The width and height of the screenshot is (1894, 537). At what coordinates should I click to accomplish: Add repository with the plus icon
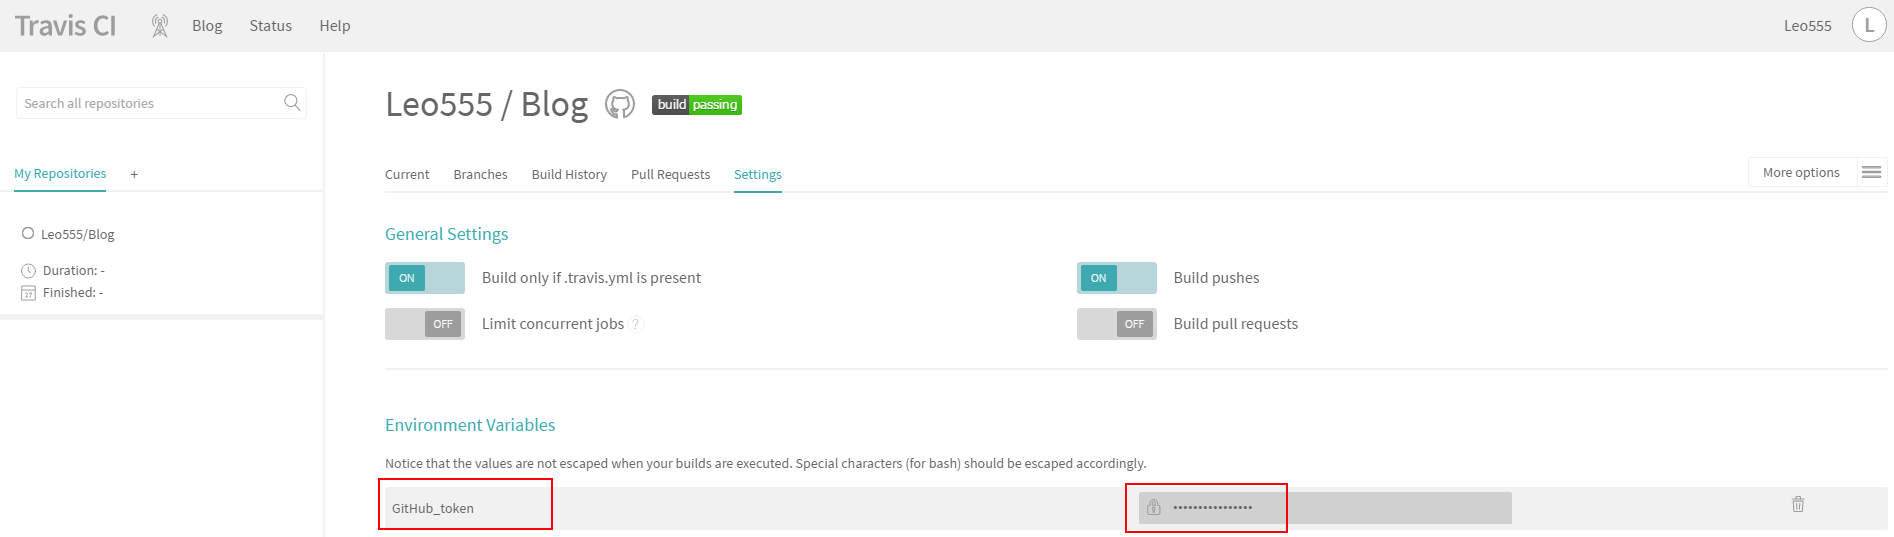coord(134,174)
